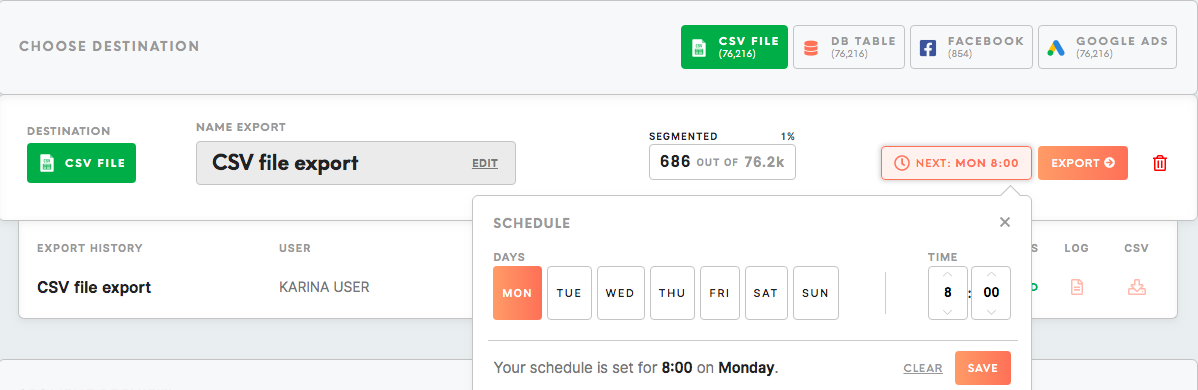Decrease the hour with down arrow

point(947,311)
